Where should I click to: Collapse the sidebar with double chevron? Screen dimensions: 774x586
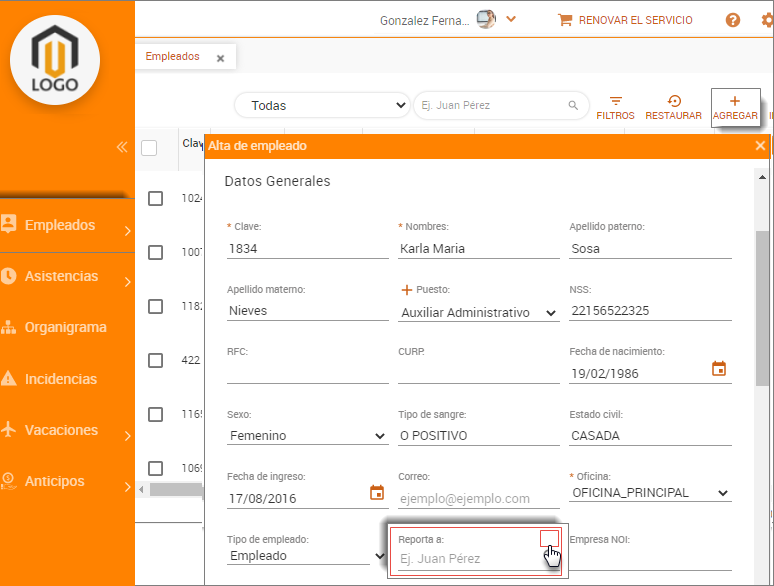(122, 147)
